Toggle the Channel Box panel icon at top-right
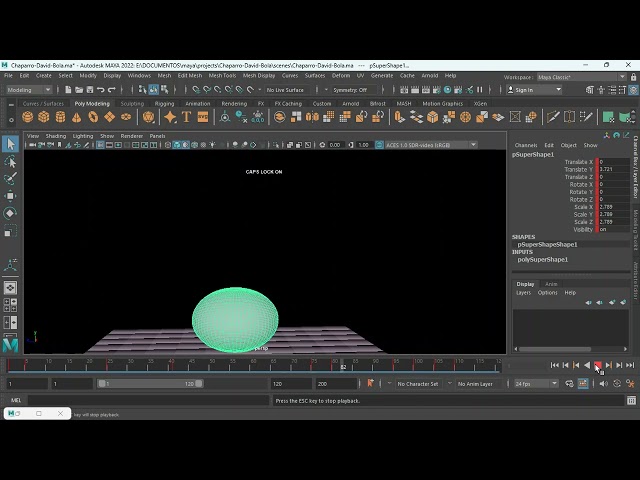The height and width of the screenshot is (480, 640). (633, 90)
